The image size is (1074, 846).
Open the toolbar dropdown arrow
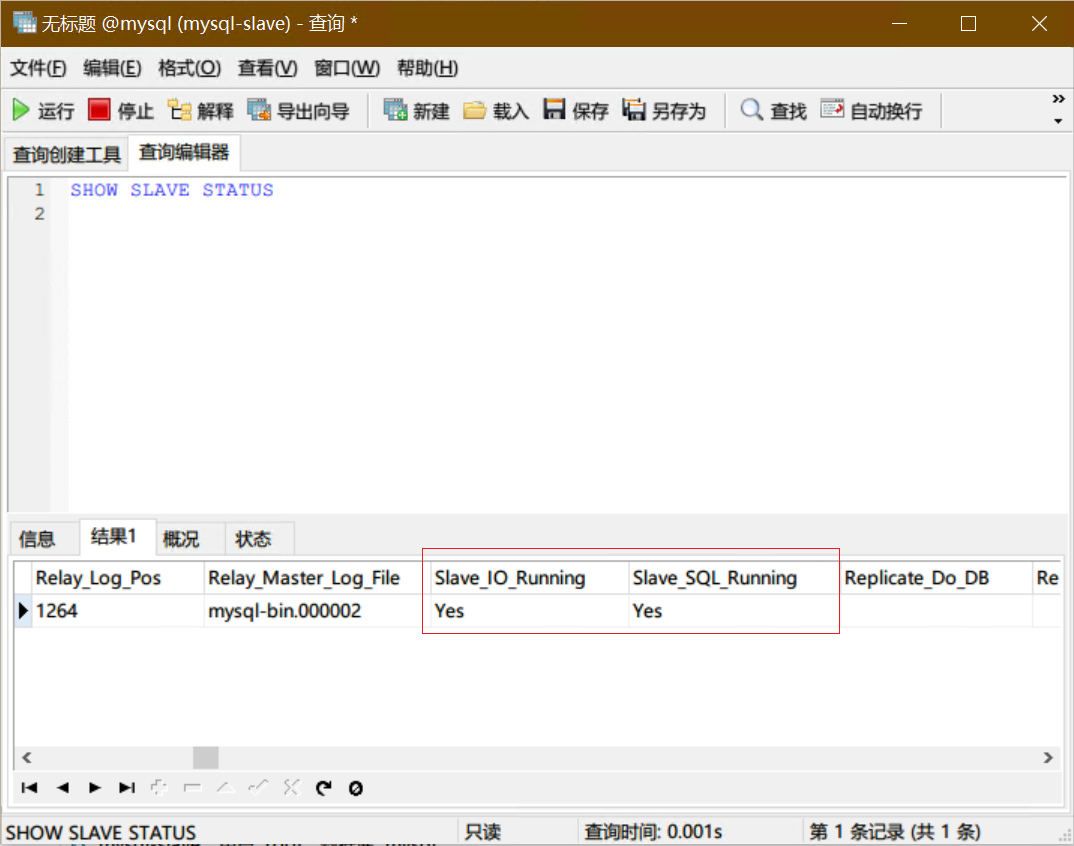click(1057, 122)
